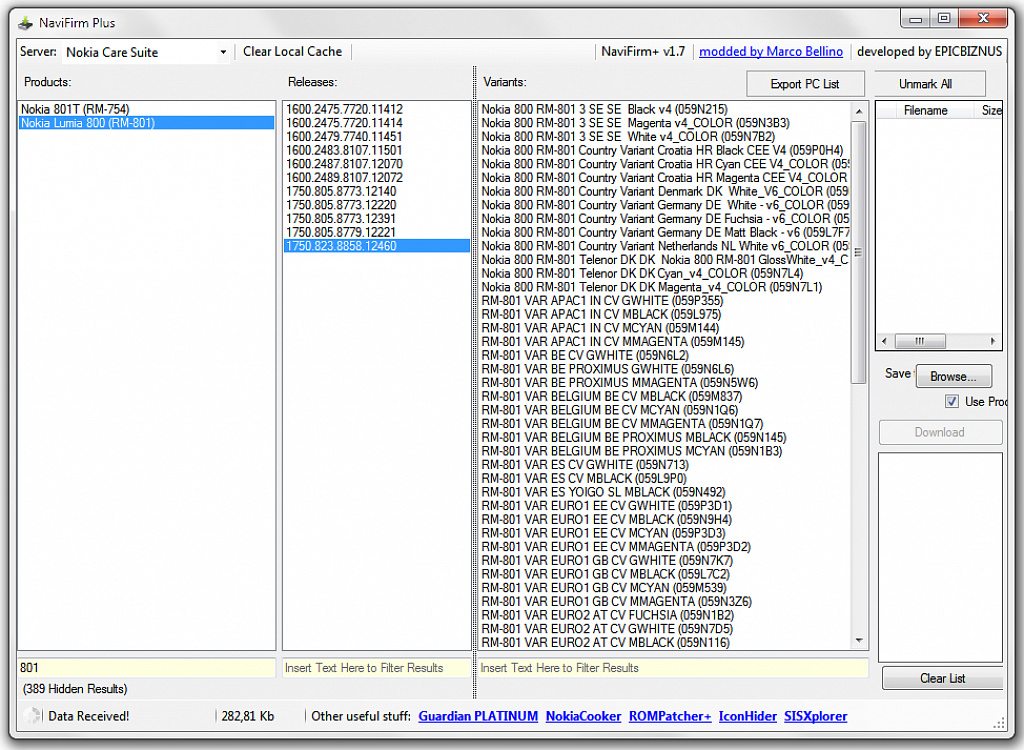Viewport: 1024px width, 750px height.
Task: Select variant VAR BELGIUM BE CV MCYAN (059N1Q6)
Action: pyautogui.click(x=665, y=410)
